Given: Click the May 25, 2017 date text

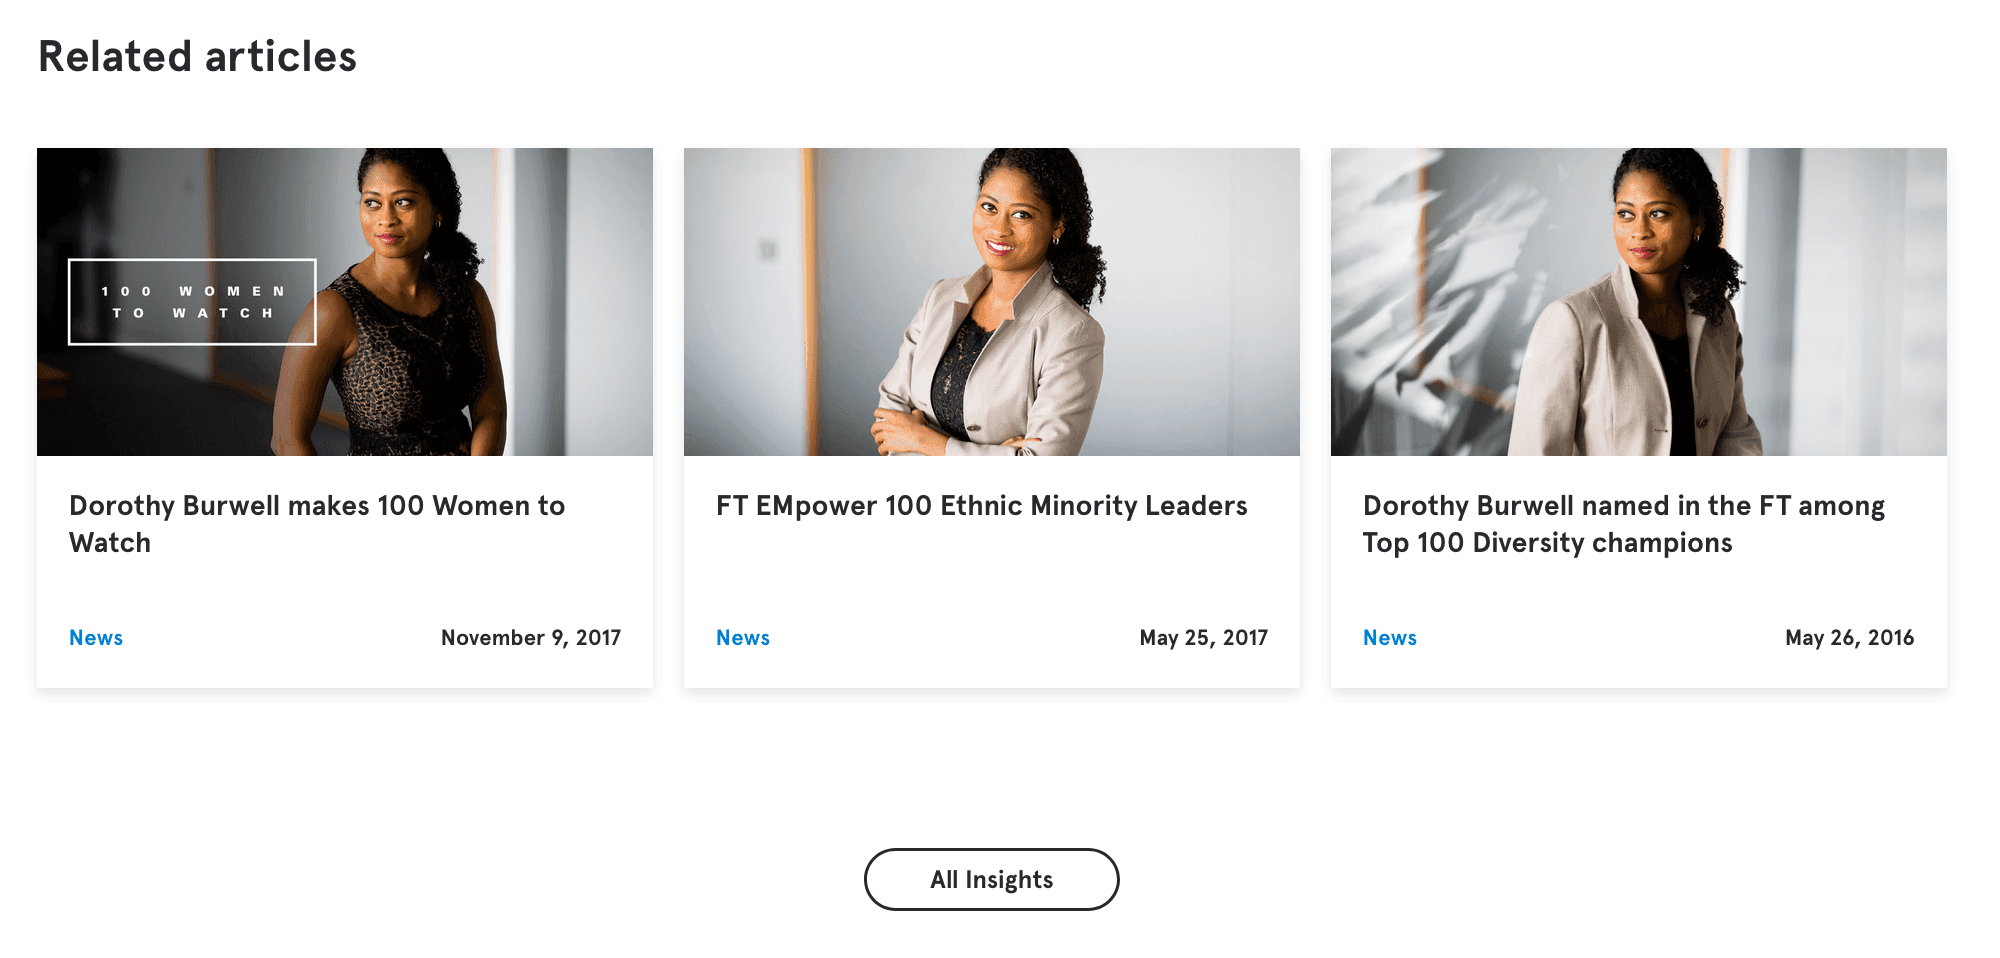Looking at the screenshot, I should tap(1203, 637).
